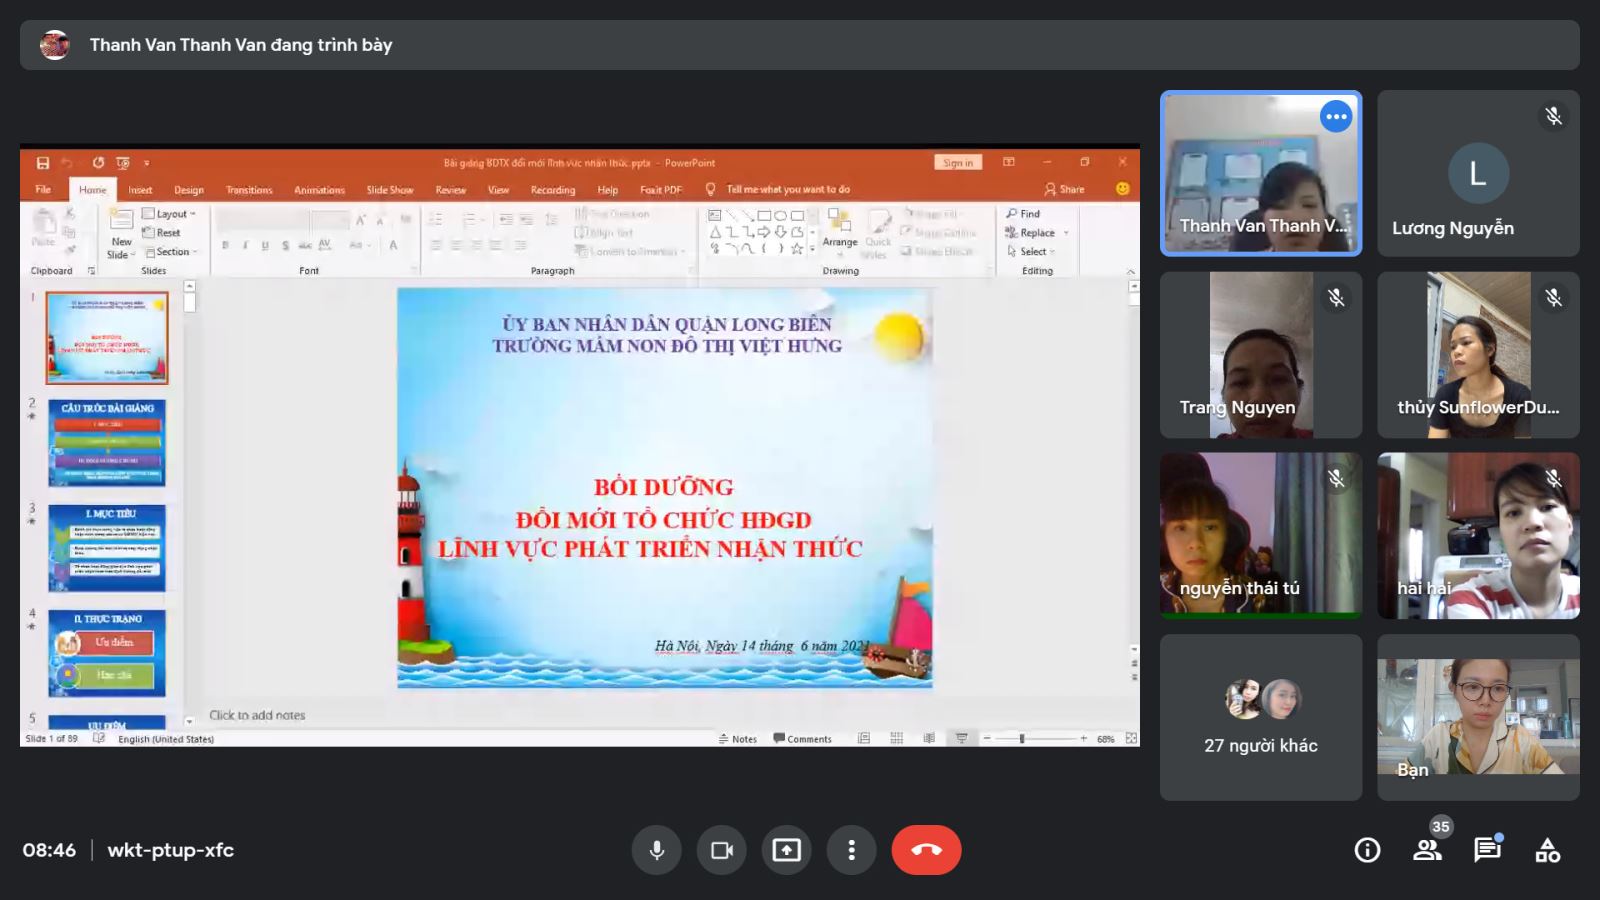1600x900 pixels.
Task: Show the participants list icon
Action: pos(1427,850)
